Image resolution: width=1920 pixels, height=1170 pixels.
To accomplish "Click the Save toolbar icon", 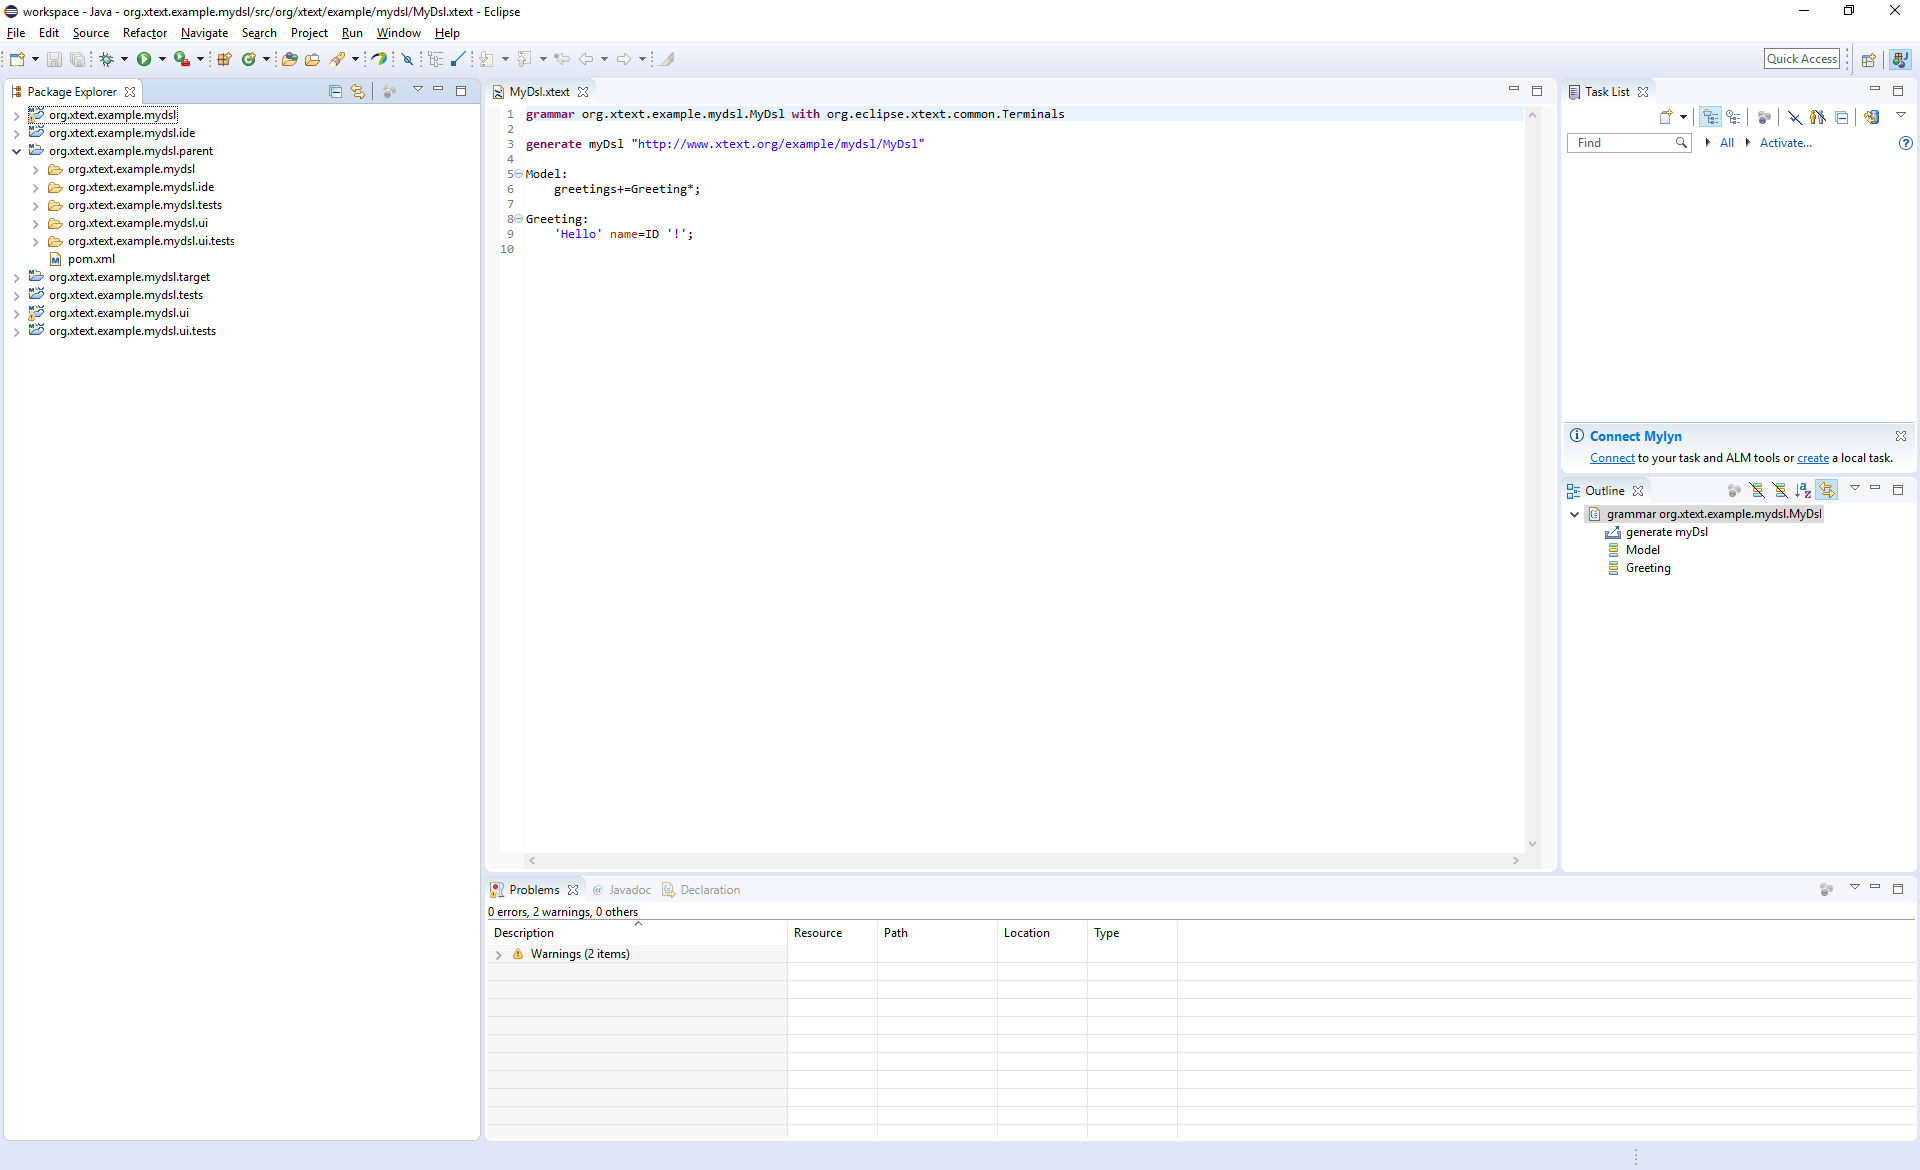I will point(54,59).
